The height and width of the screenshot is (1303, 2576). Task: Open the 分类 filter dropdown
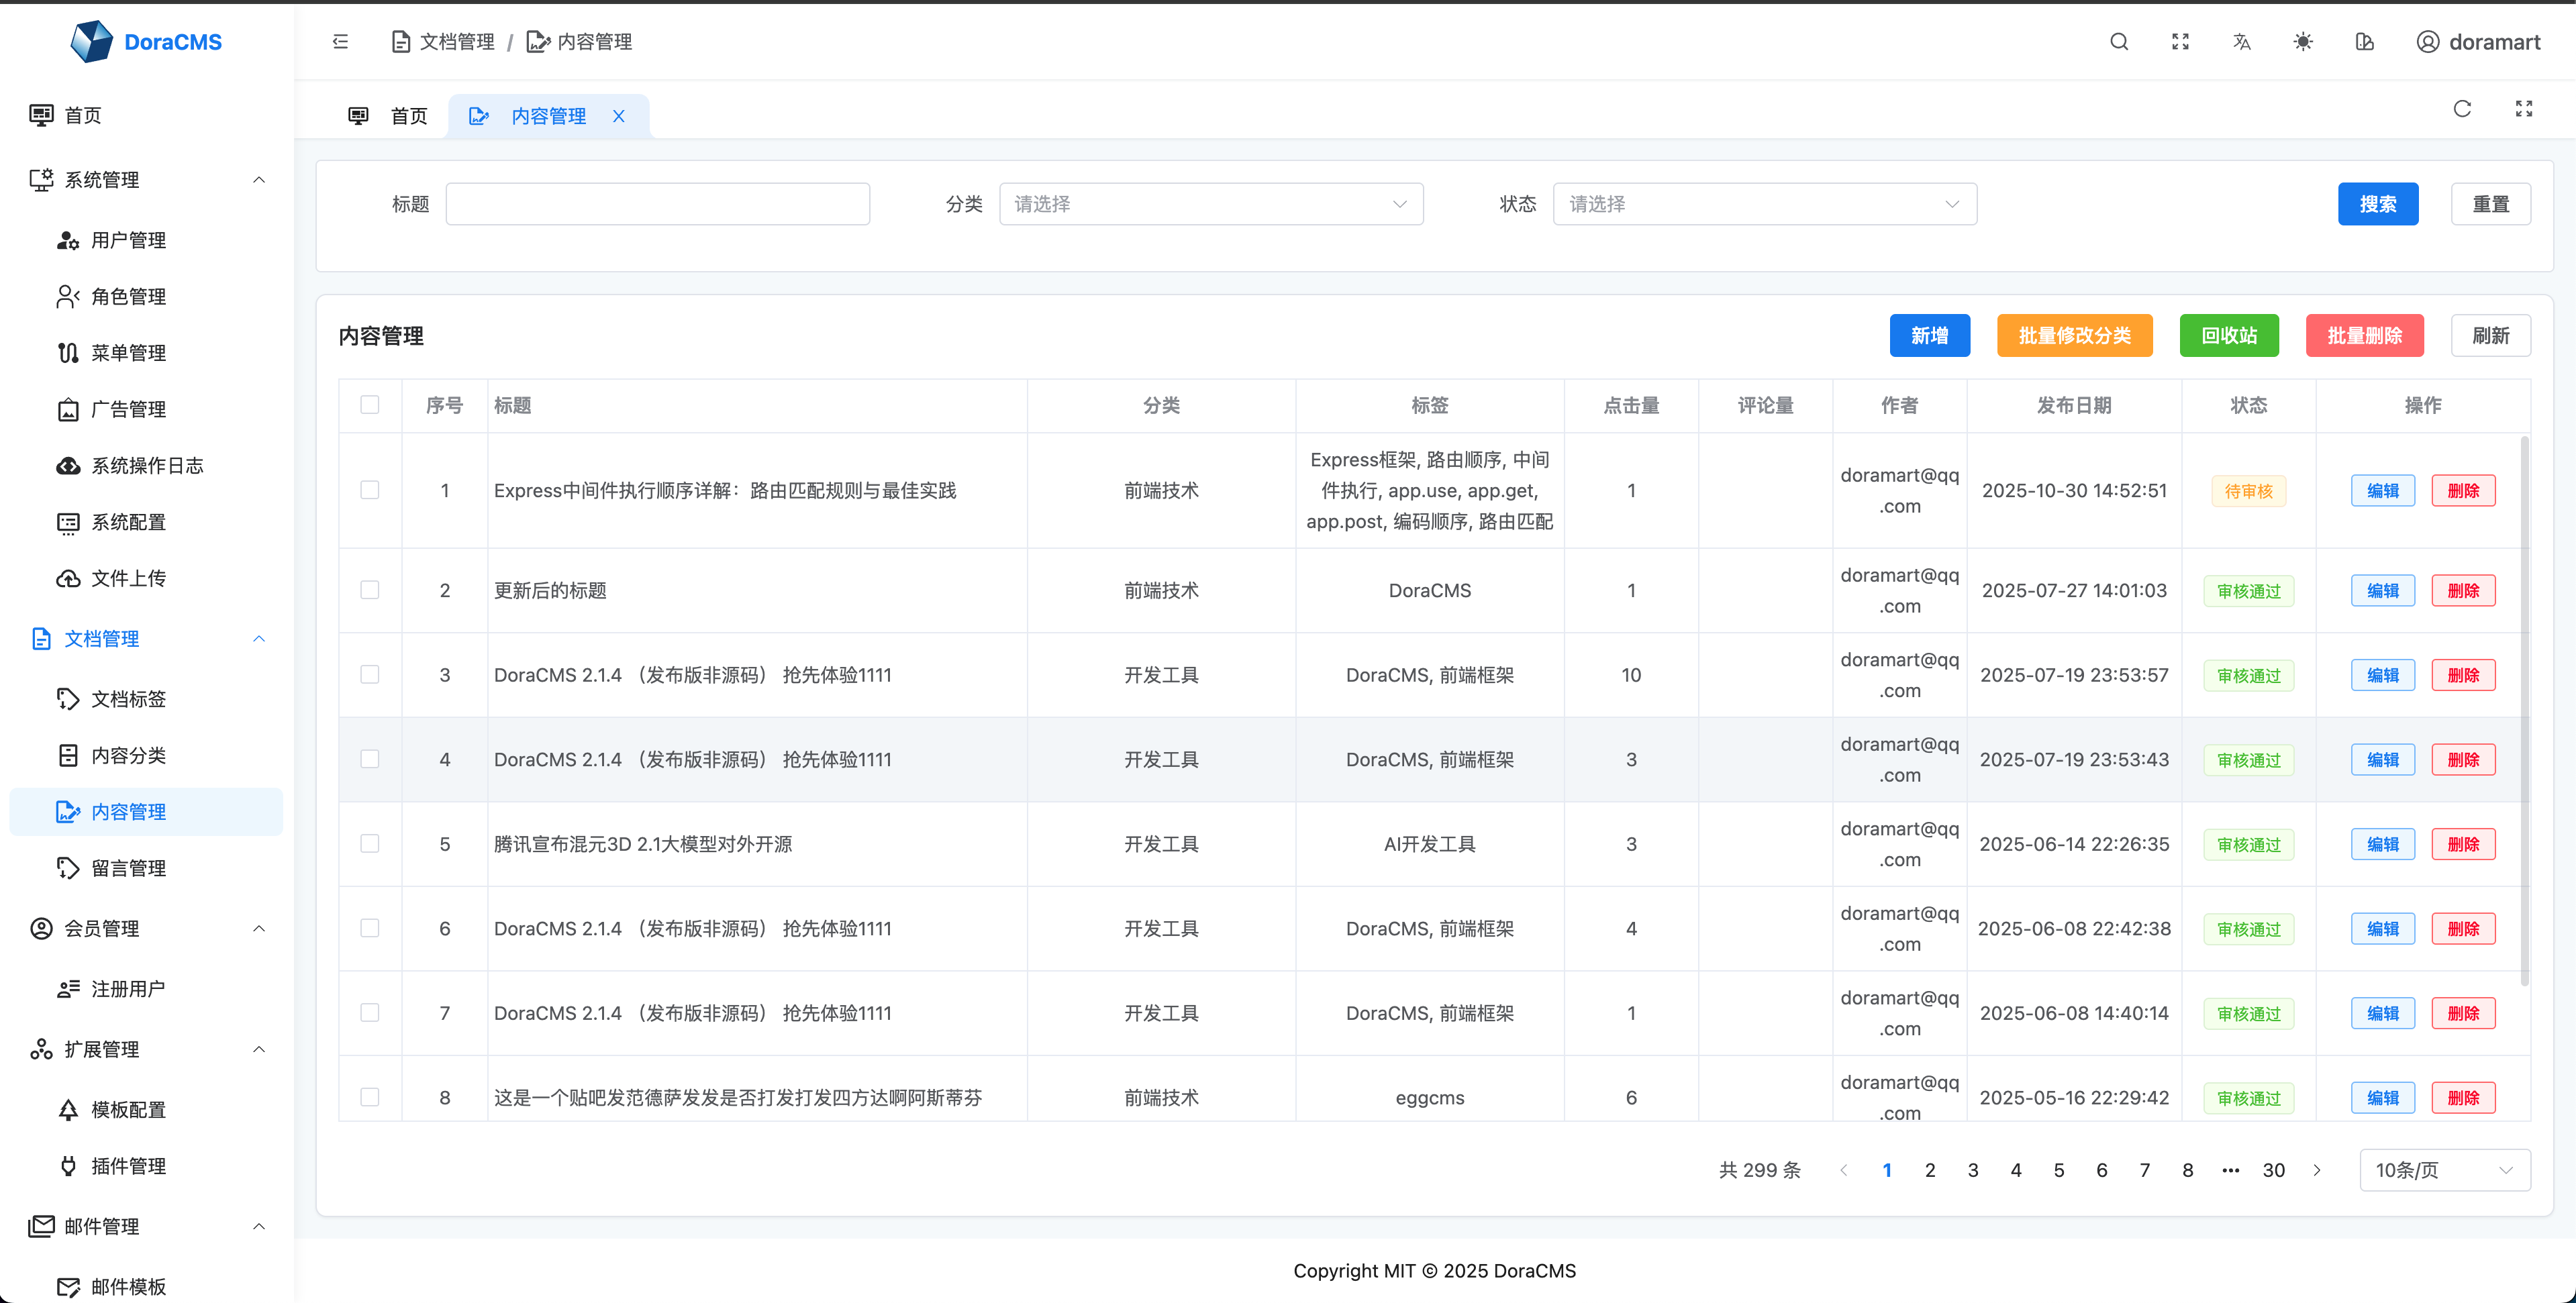point(1210,203)
